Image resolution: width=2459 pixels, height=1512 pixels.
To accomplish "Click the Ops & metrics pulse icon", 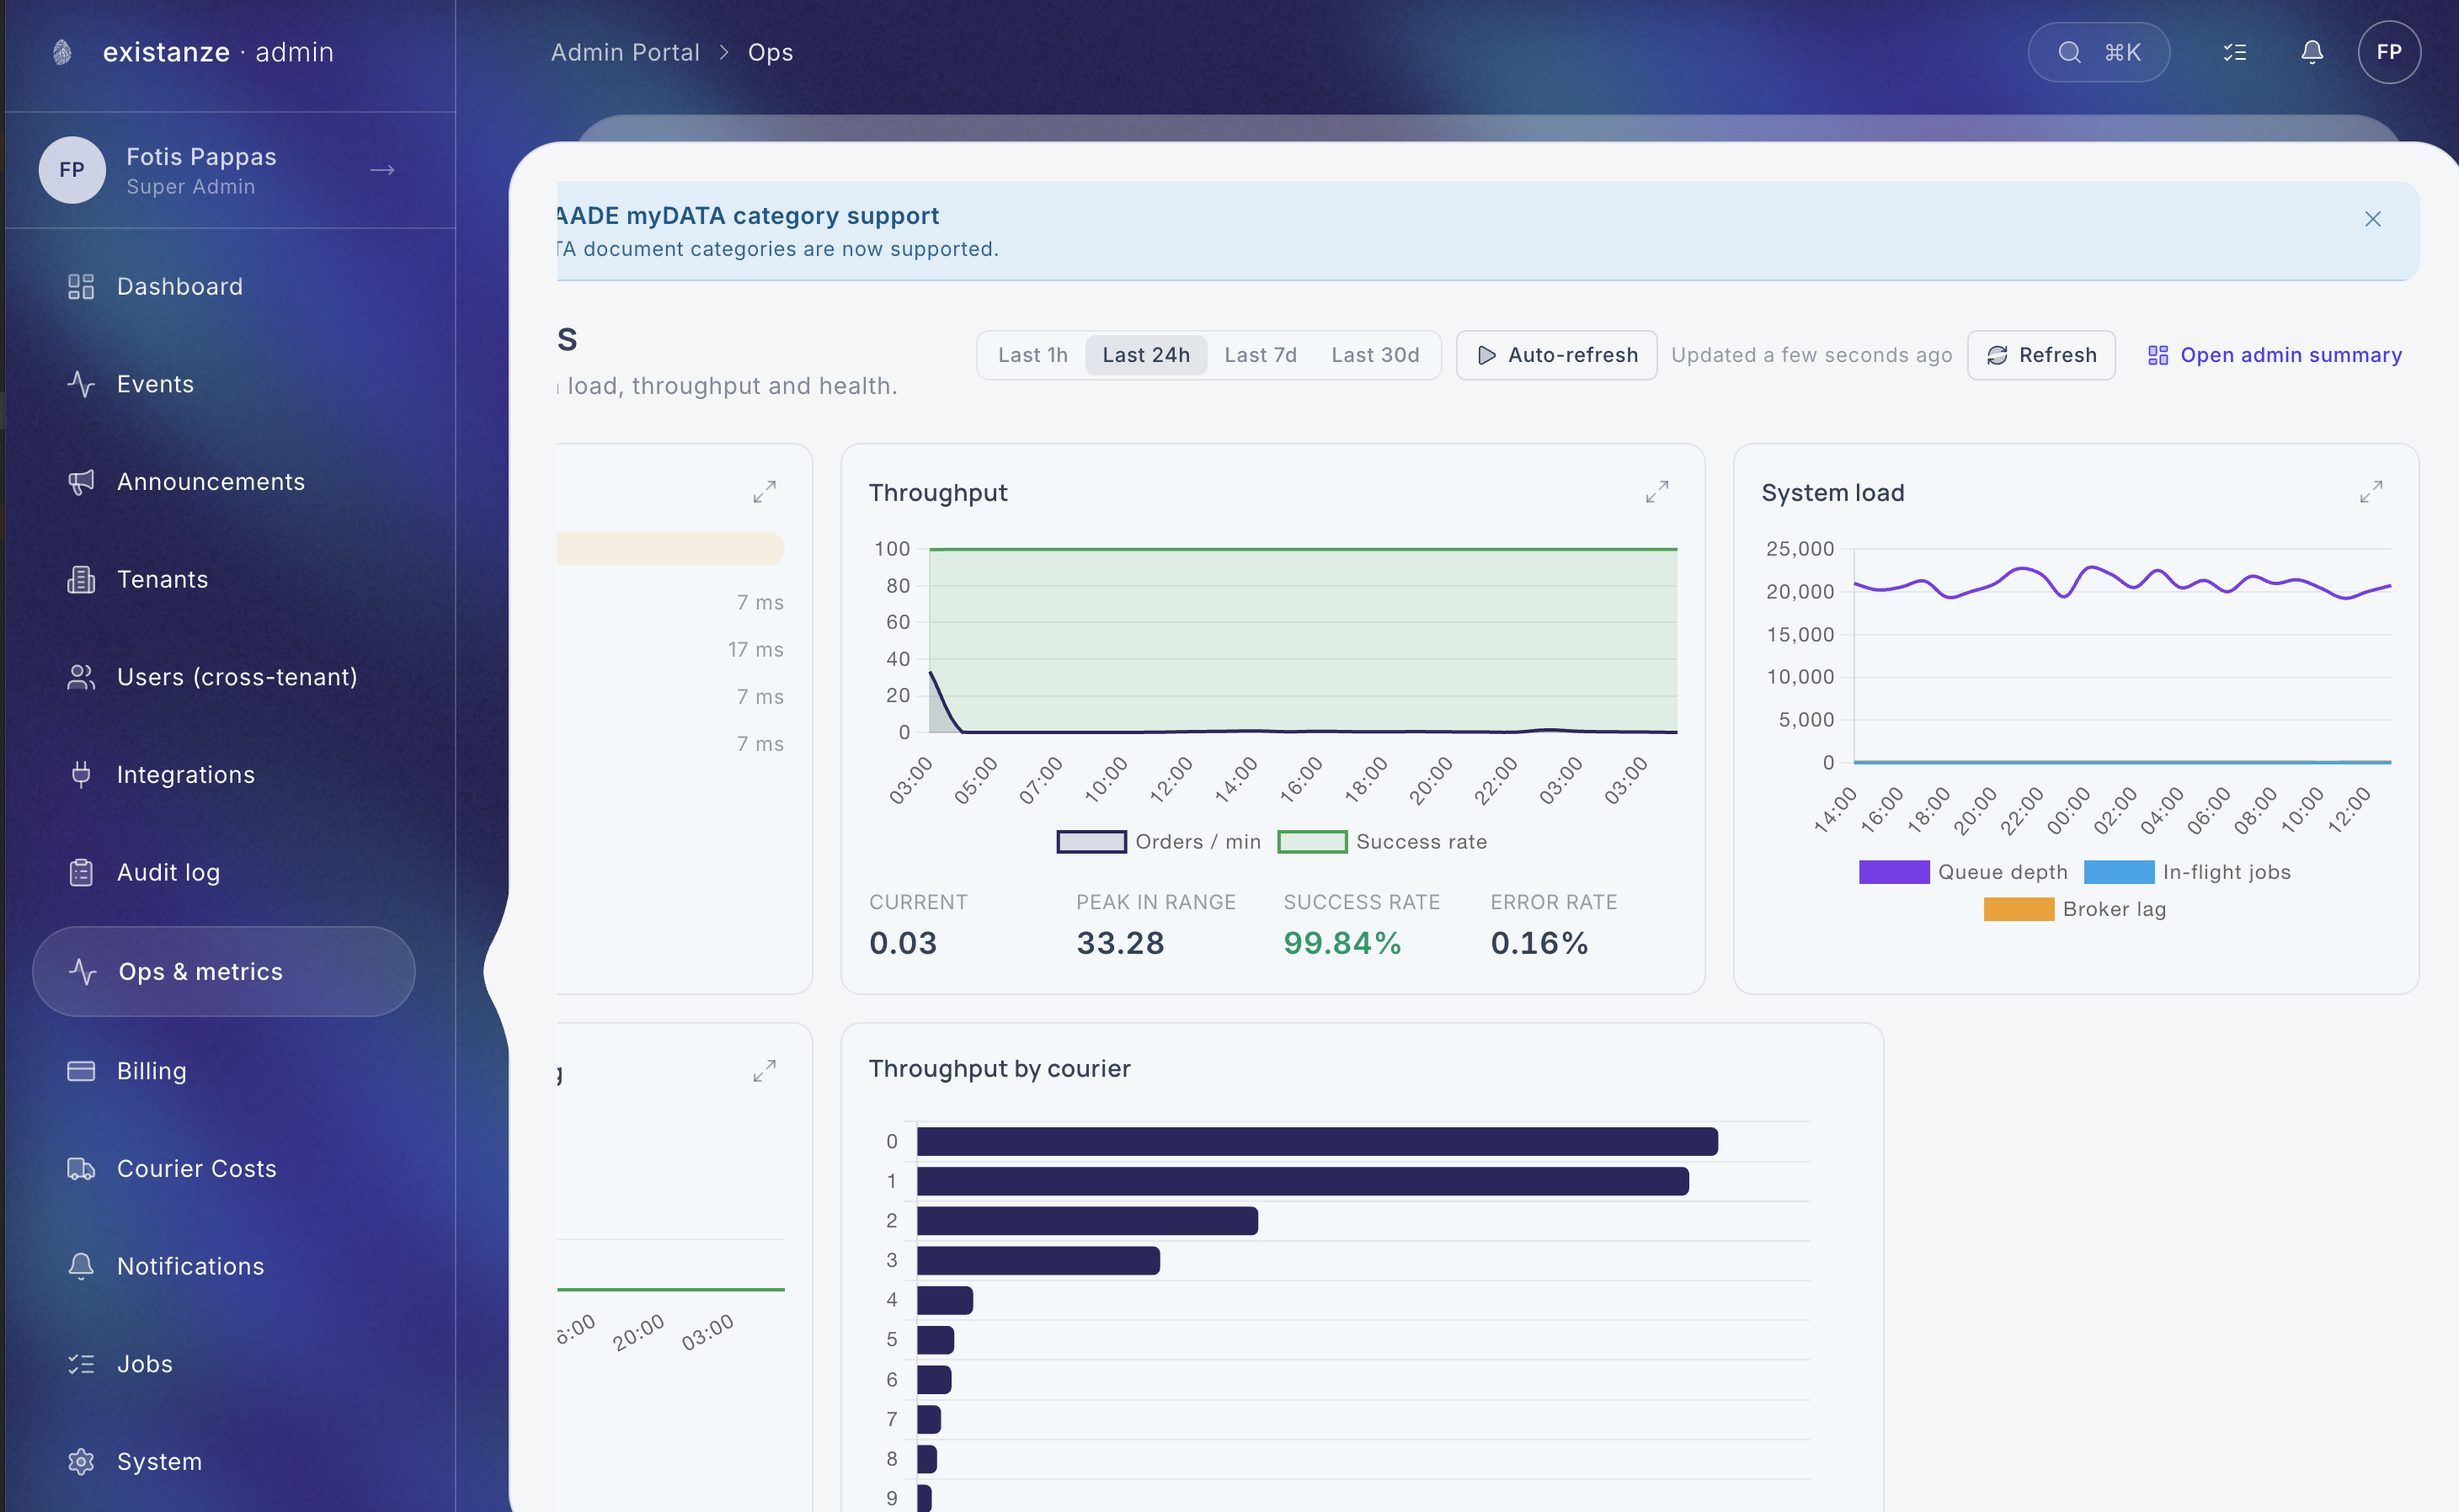I will click(83, 971).
